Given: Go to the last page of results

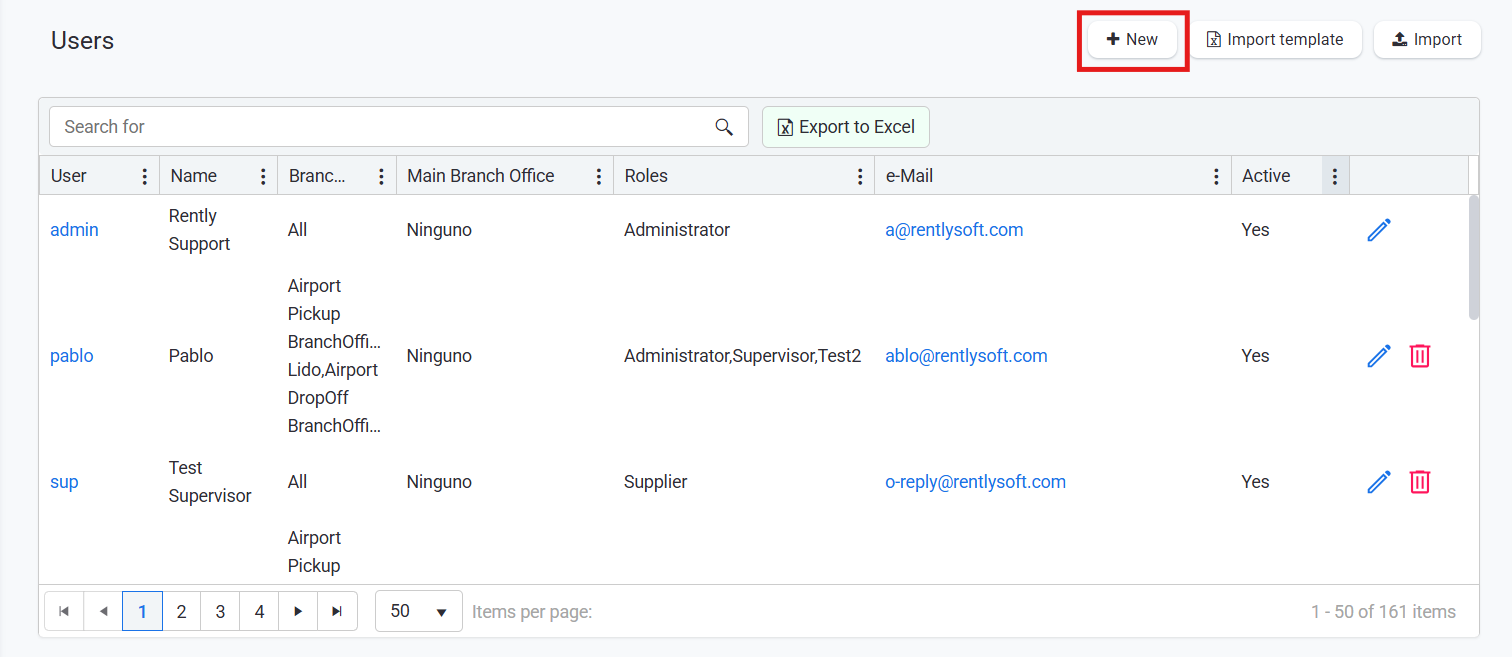Looking at the screenshot, I should (337, 611).
